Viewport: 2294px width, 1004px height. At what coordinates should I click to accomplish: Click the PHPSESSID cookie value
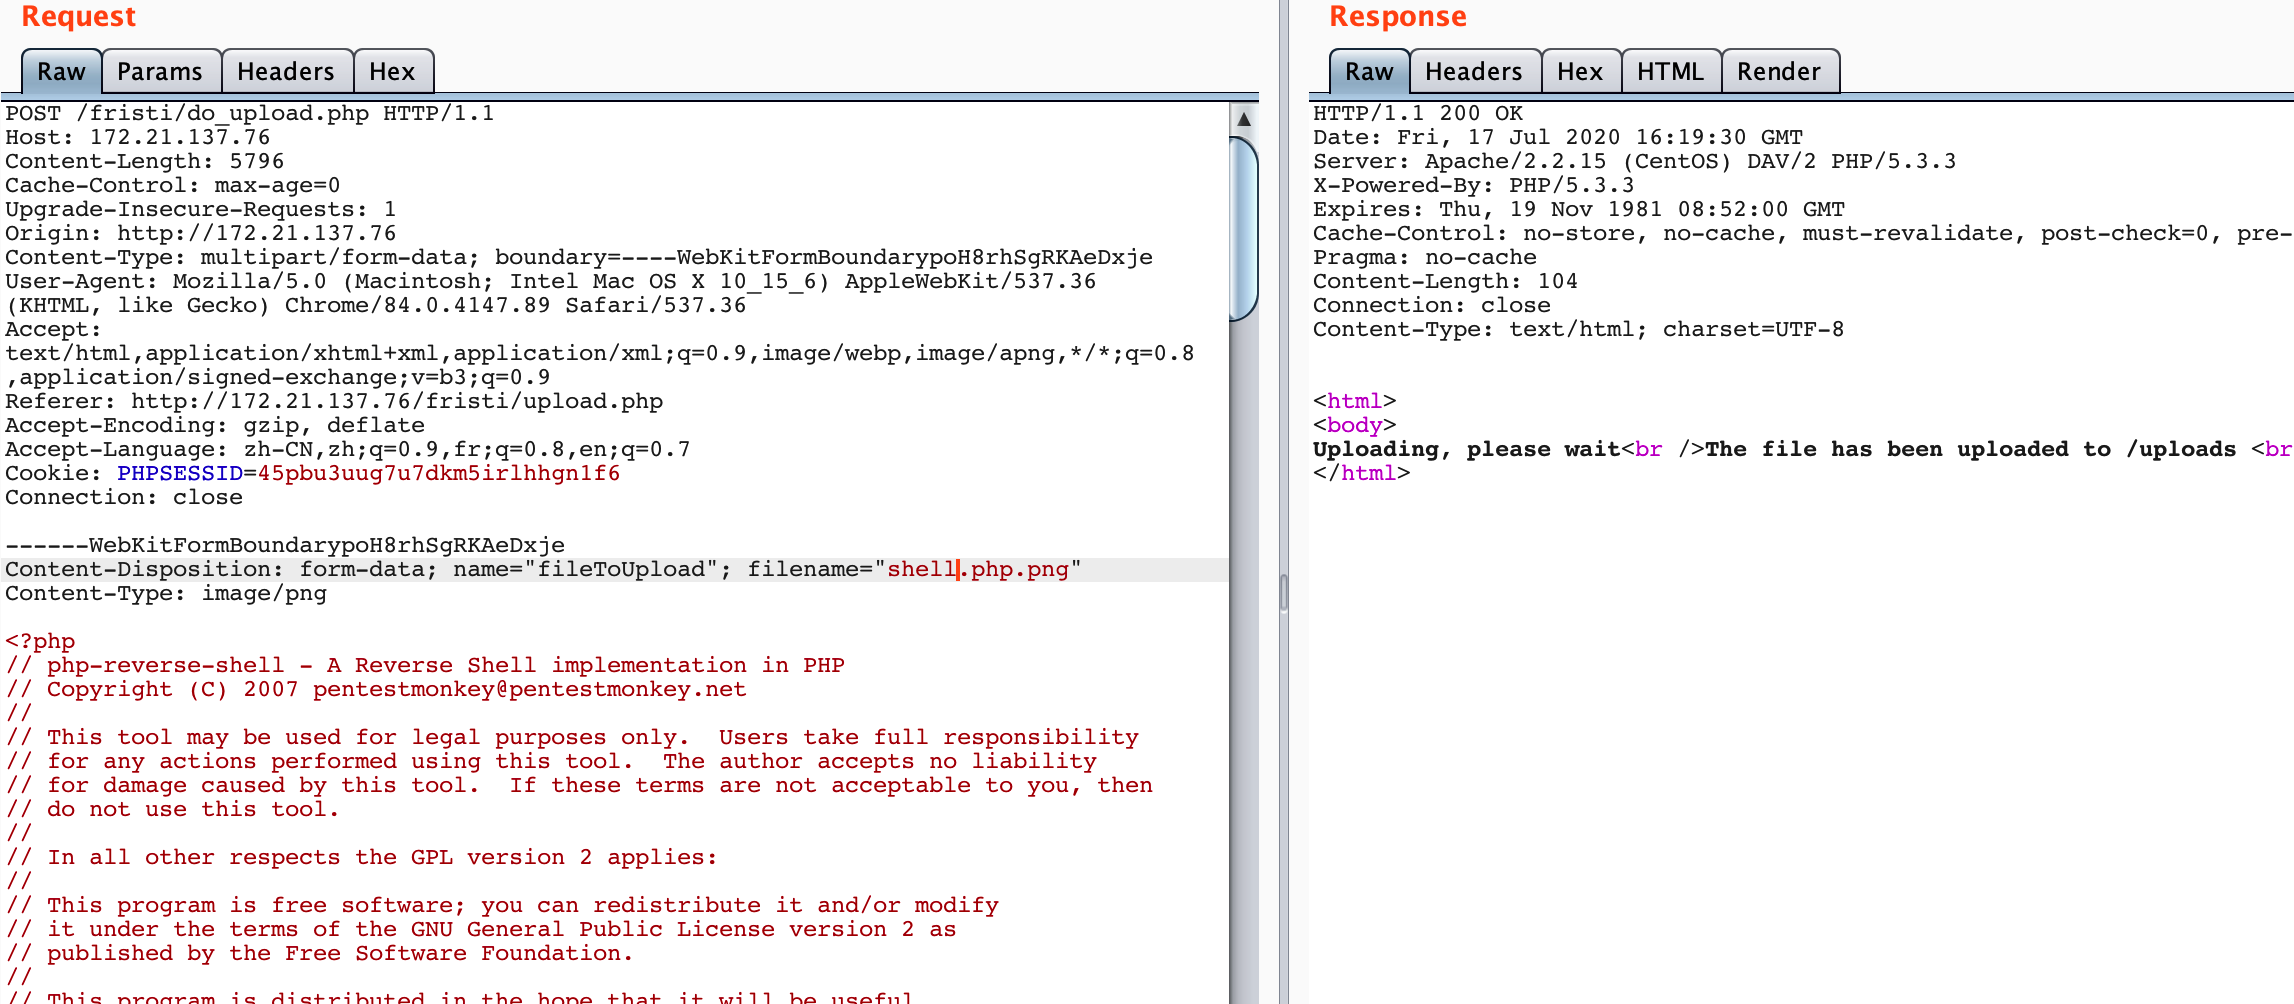[439, 473]
